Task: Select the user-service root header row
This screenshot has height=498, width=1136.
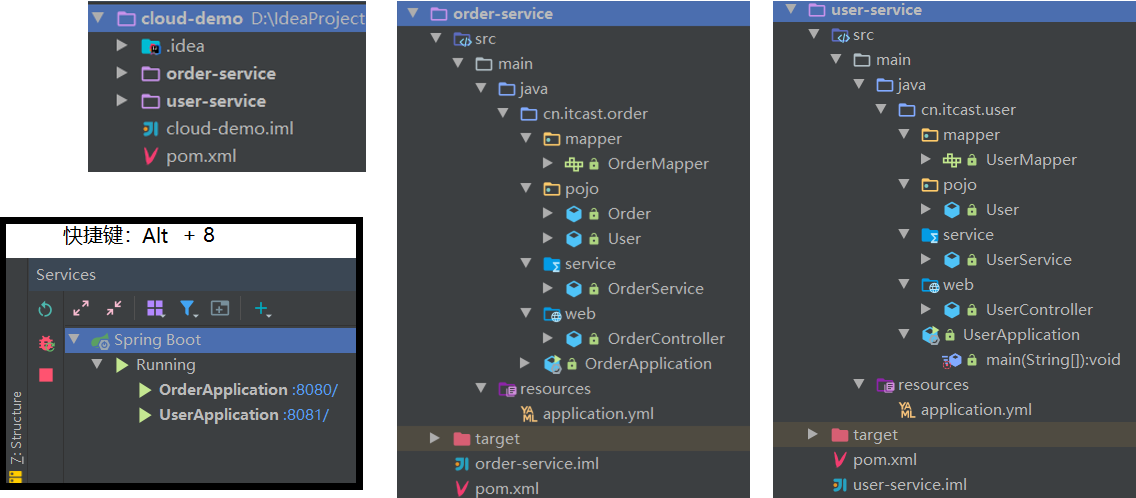Action: (x=954, y=9)
